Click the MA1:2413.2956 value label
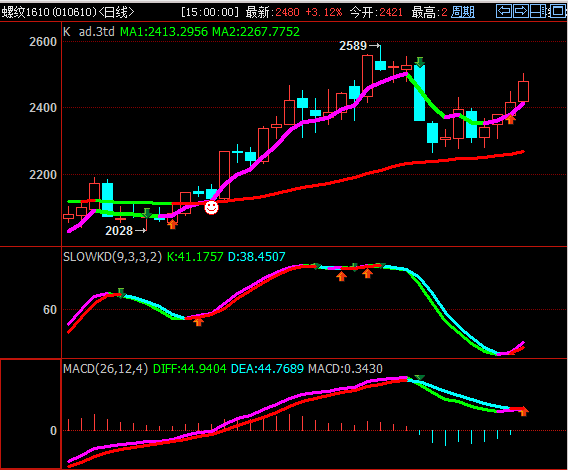568x470 pixels. coord(164,32)
